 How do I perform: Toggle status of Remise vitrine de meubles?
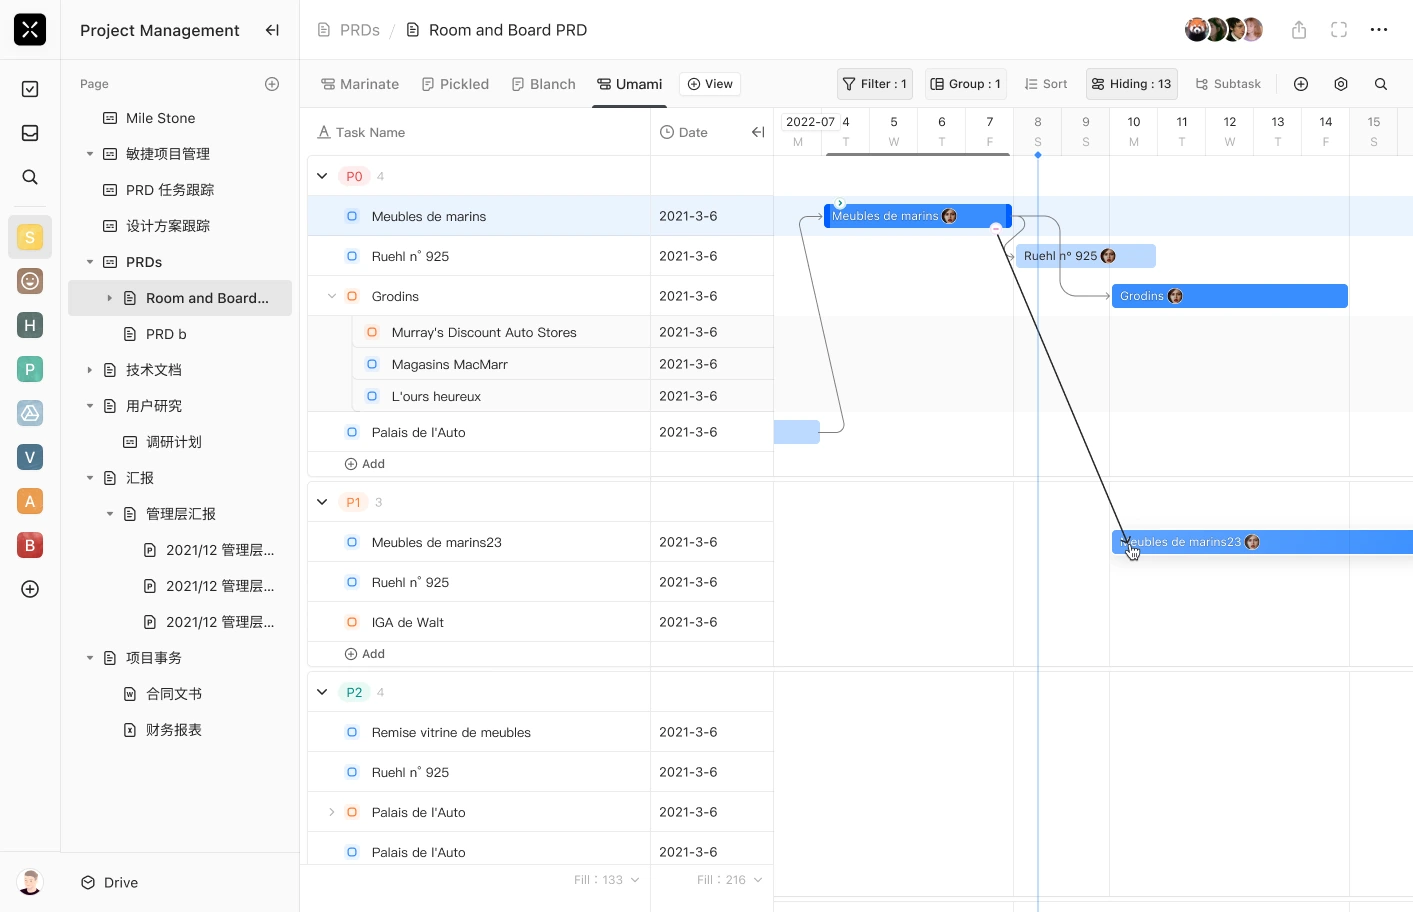pos(352,732)
